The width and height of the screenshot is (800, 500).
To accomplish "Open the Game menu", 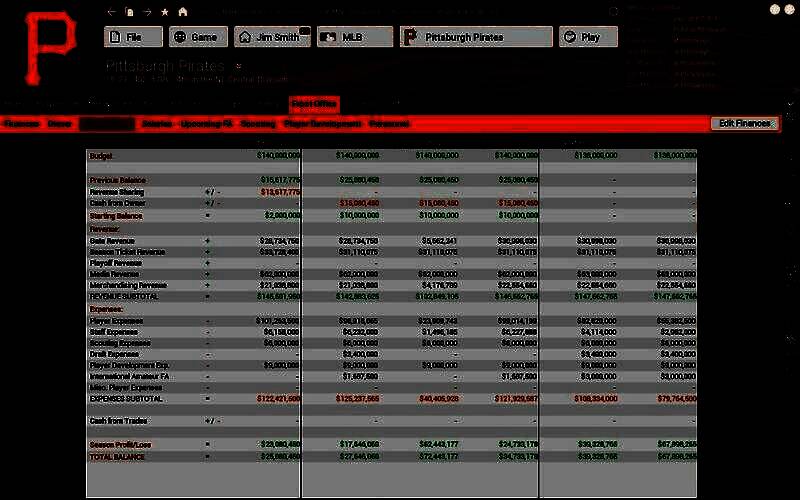I will [196, 37].
